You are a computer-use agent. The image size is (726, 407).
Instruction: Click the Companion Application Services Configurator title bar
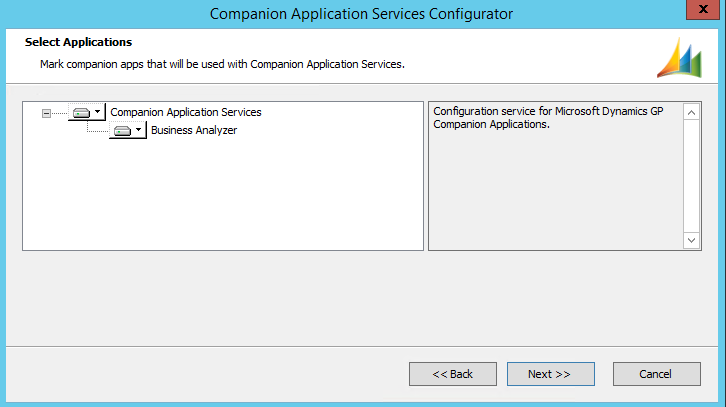click(x=362, y=13)
